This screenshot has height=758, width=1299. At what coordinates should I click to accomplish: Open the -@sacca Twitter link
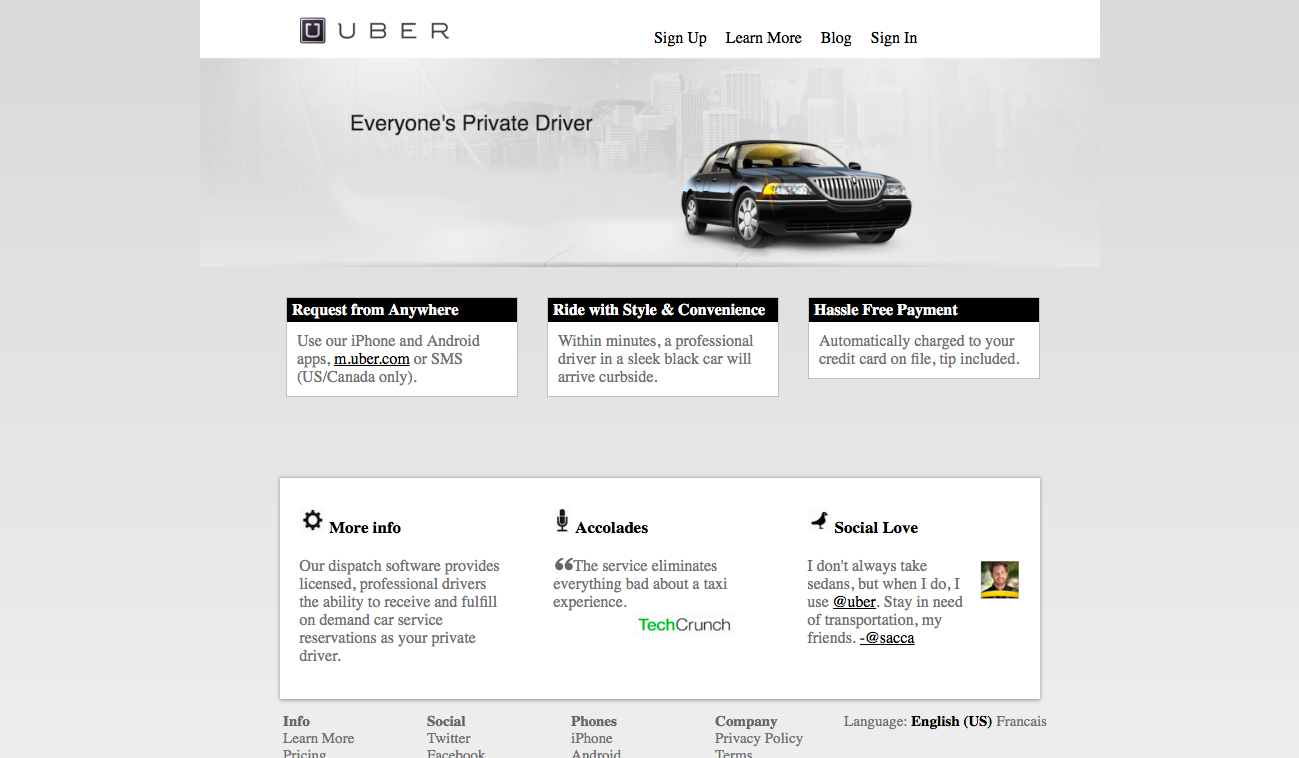coord(887,638)
